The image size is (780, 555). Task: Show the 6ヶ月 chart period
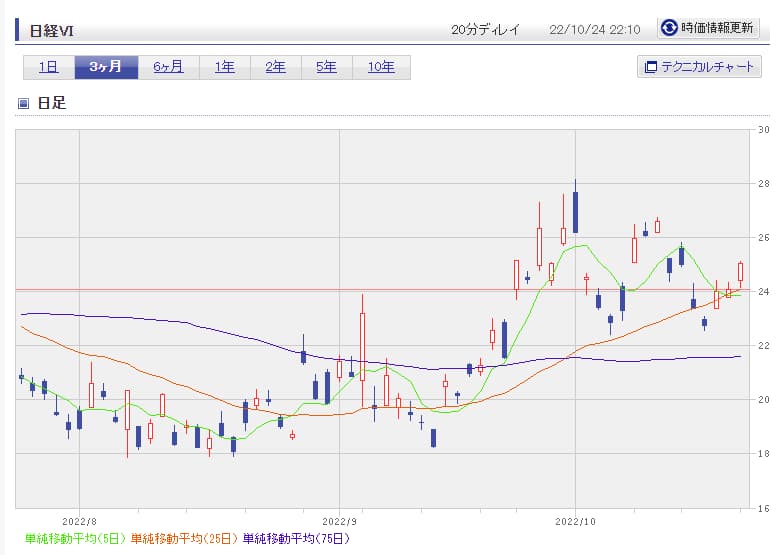[x=168, y=67]
